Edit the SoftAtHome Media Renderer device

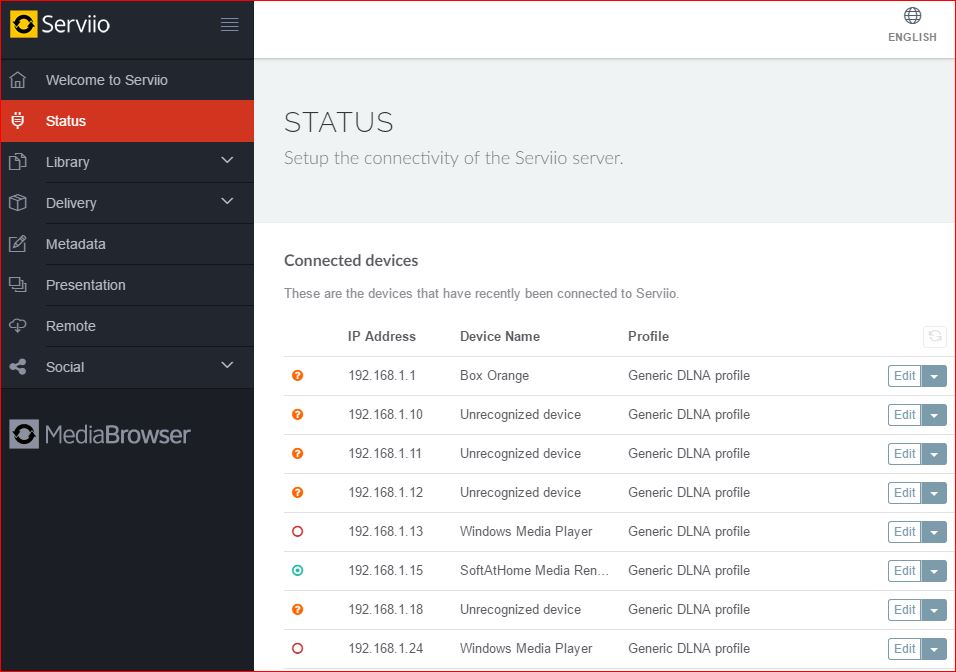[904, 571]
